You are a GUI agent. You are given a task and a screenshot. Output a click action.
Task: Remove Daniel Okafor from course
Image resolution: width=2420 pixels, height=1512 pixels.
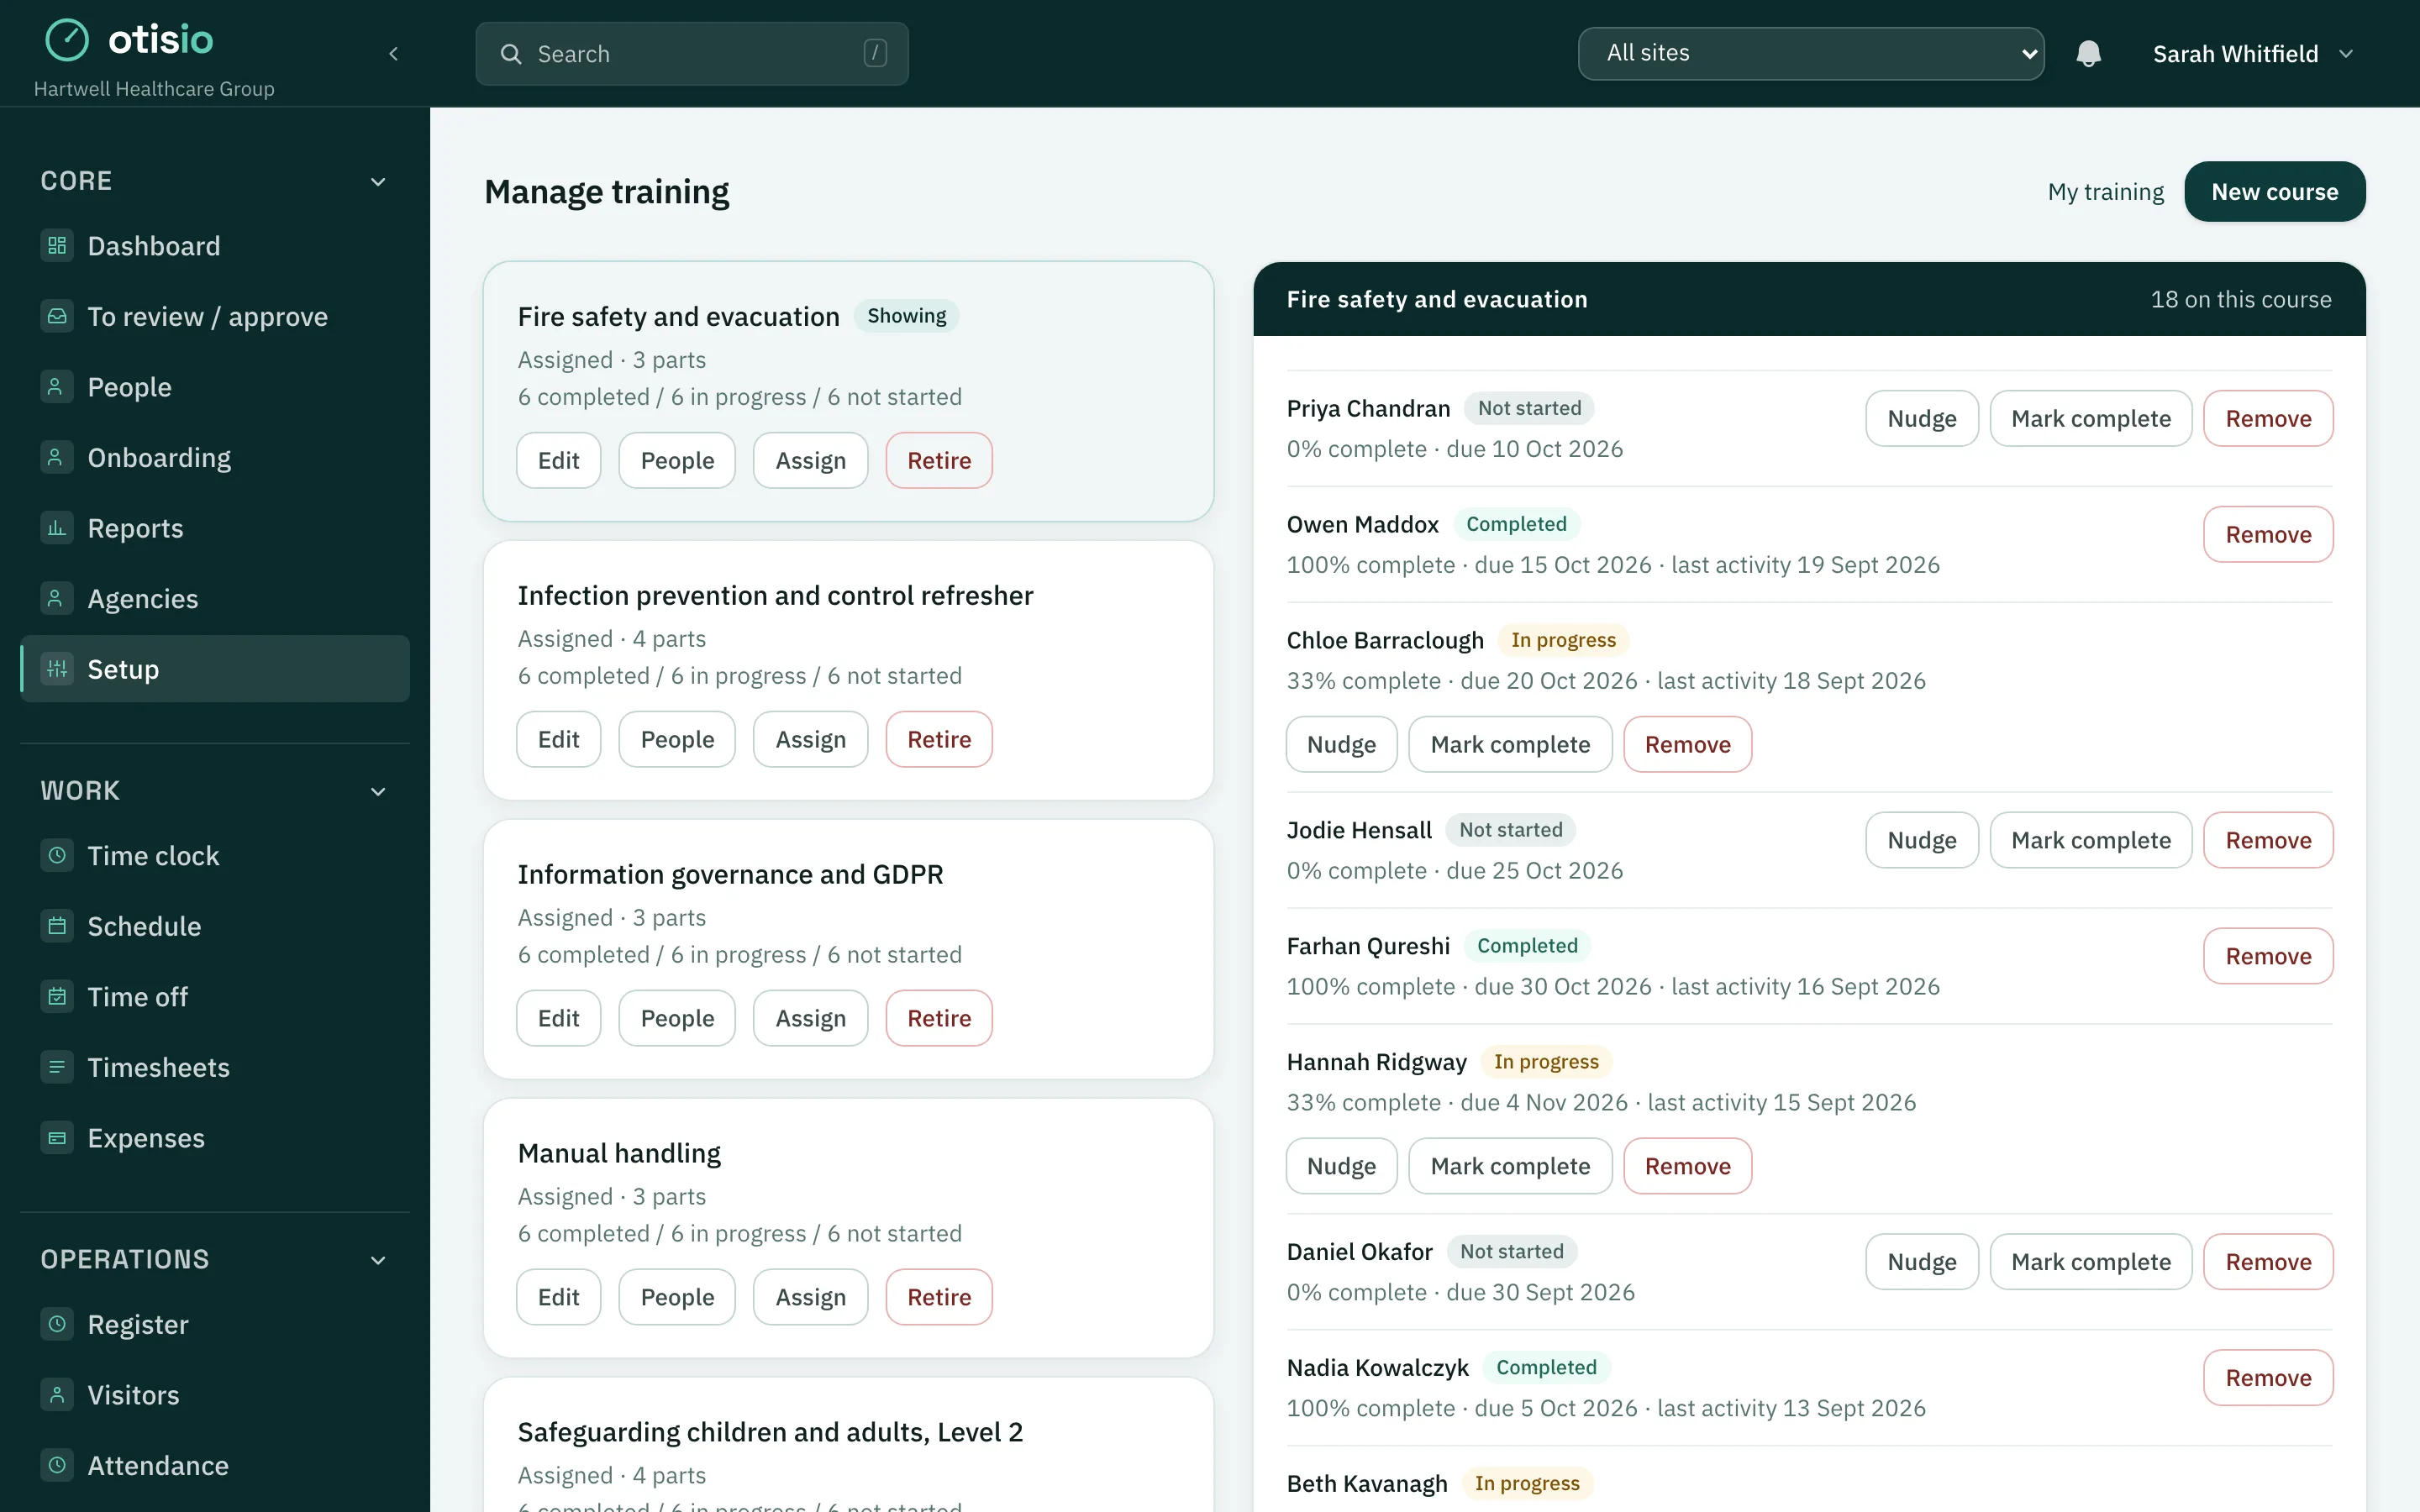[x=2268, y=1262]
